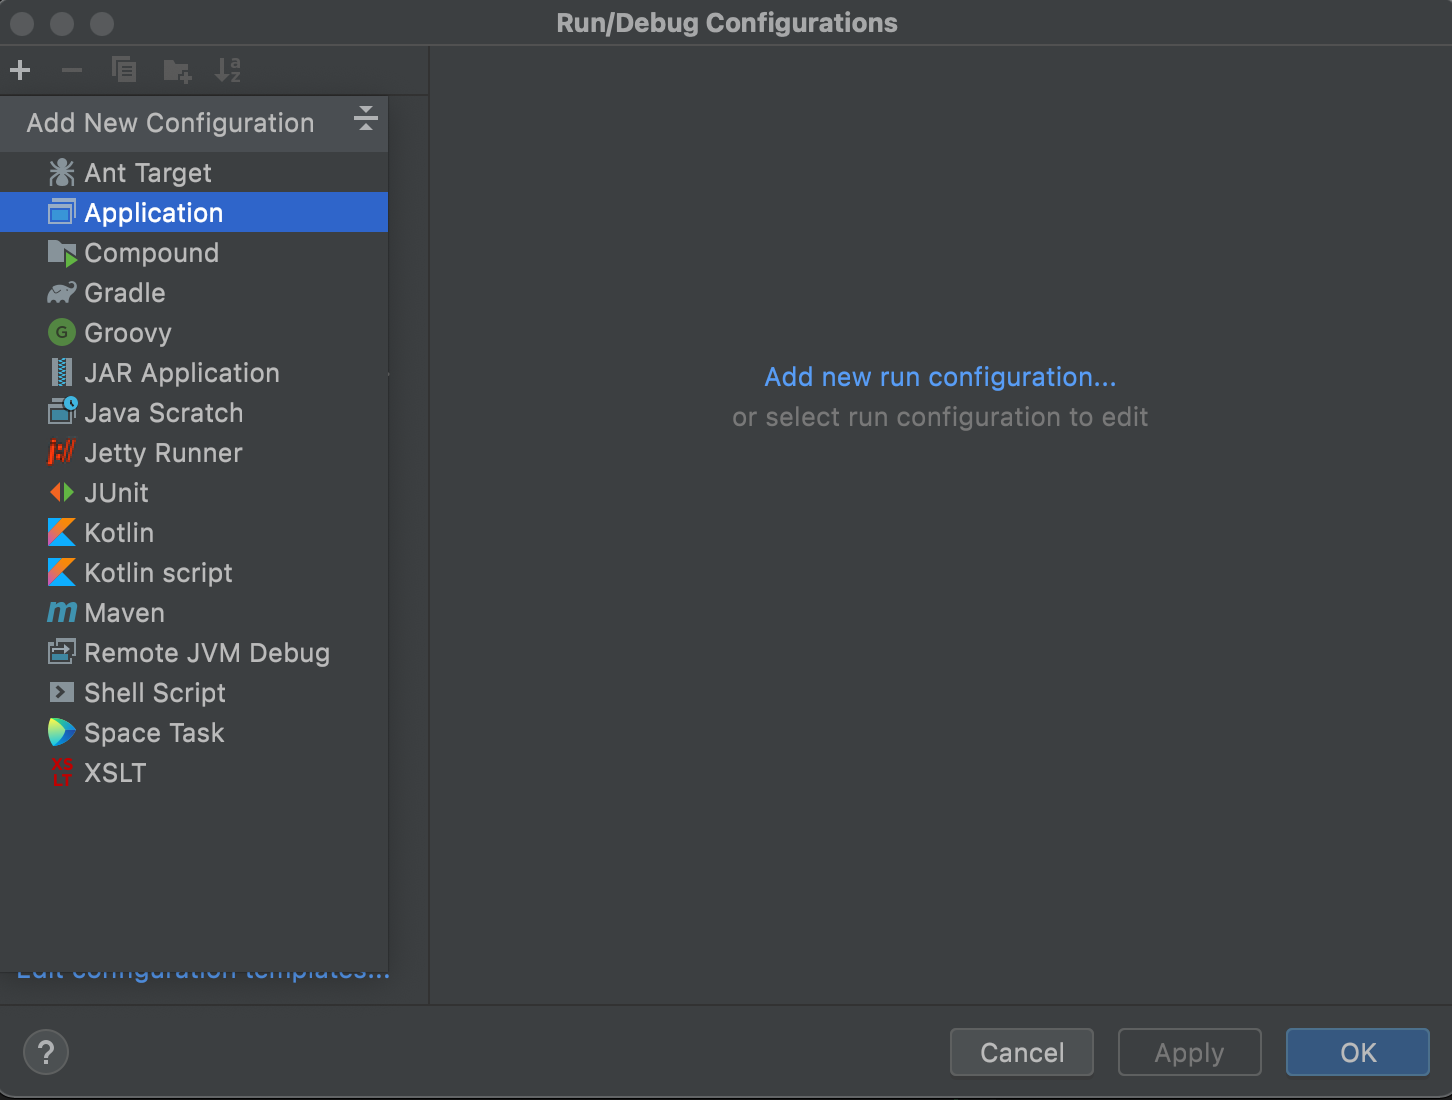The image size is (1452, 1100).
Task: Click the Java Scratch clock icon
Action: (x=62, y=411)
